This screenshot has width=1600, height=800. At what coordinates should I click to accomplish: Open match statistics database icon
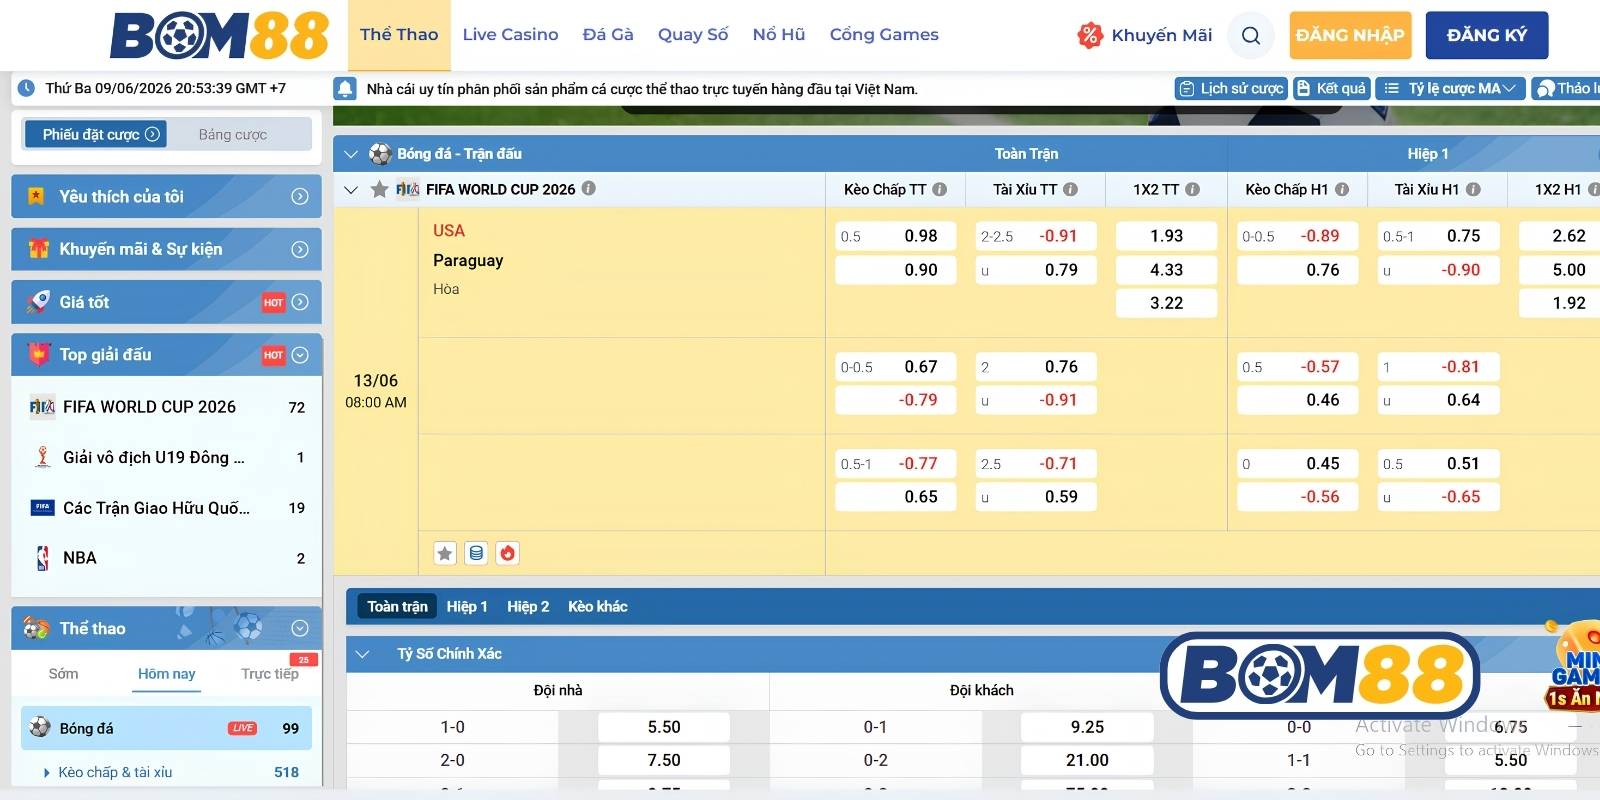point(476,553)
